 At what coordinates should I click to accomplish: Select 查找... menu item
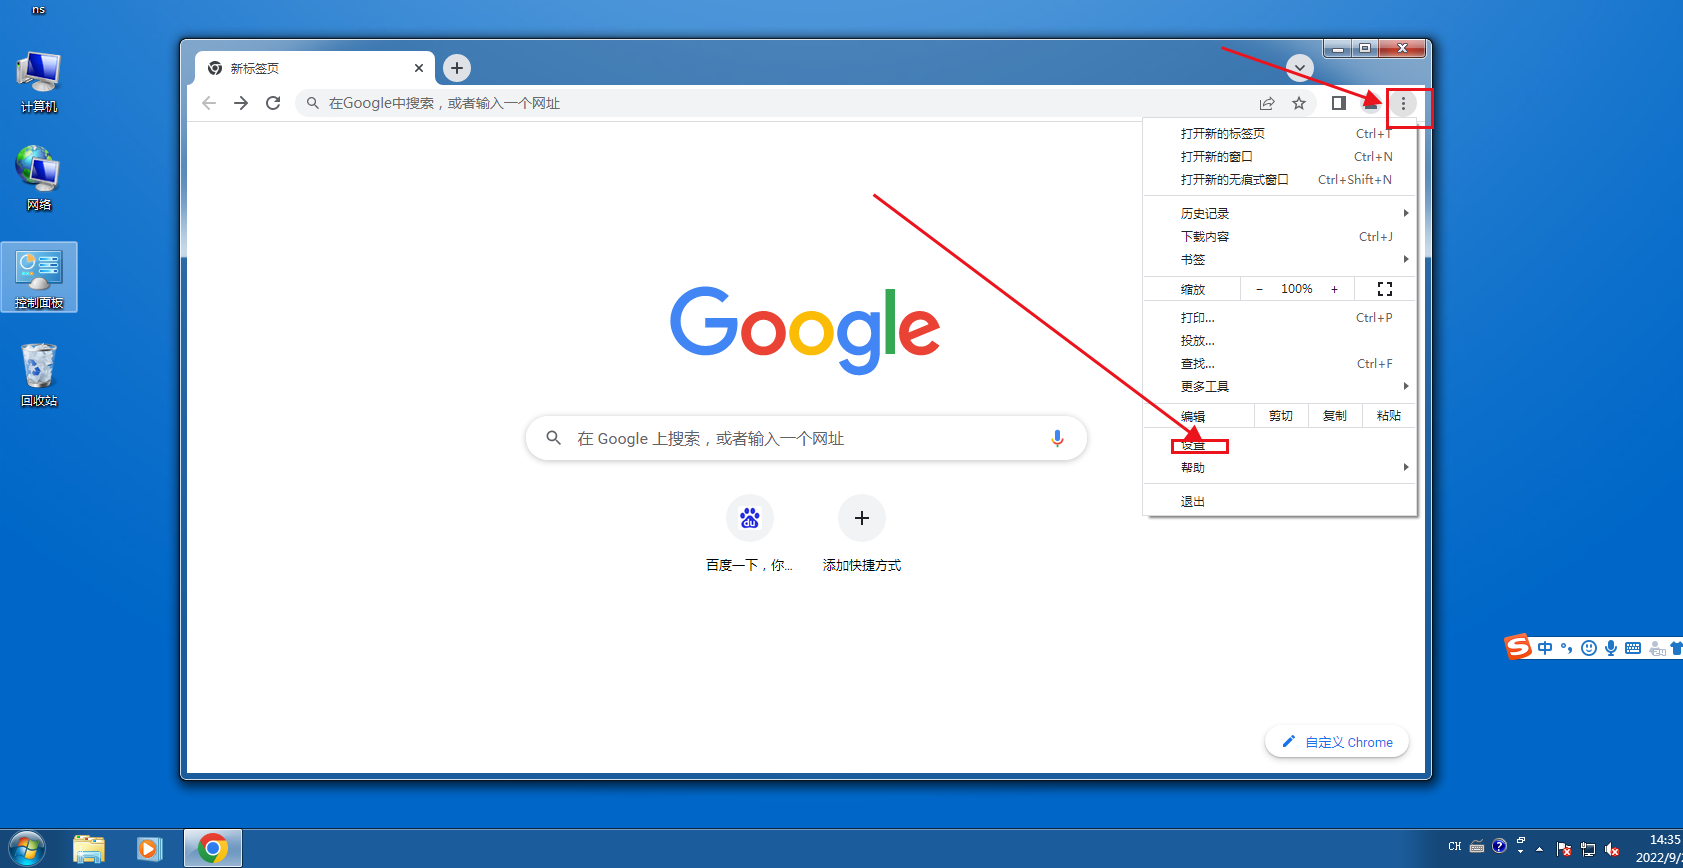click(1280, 363)
